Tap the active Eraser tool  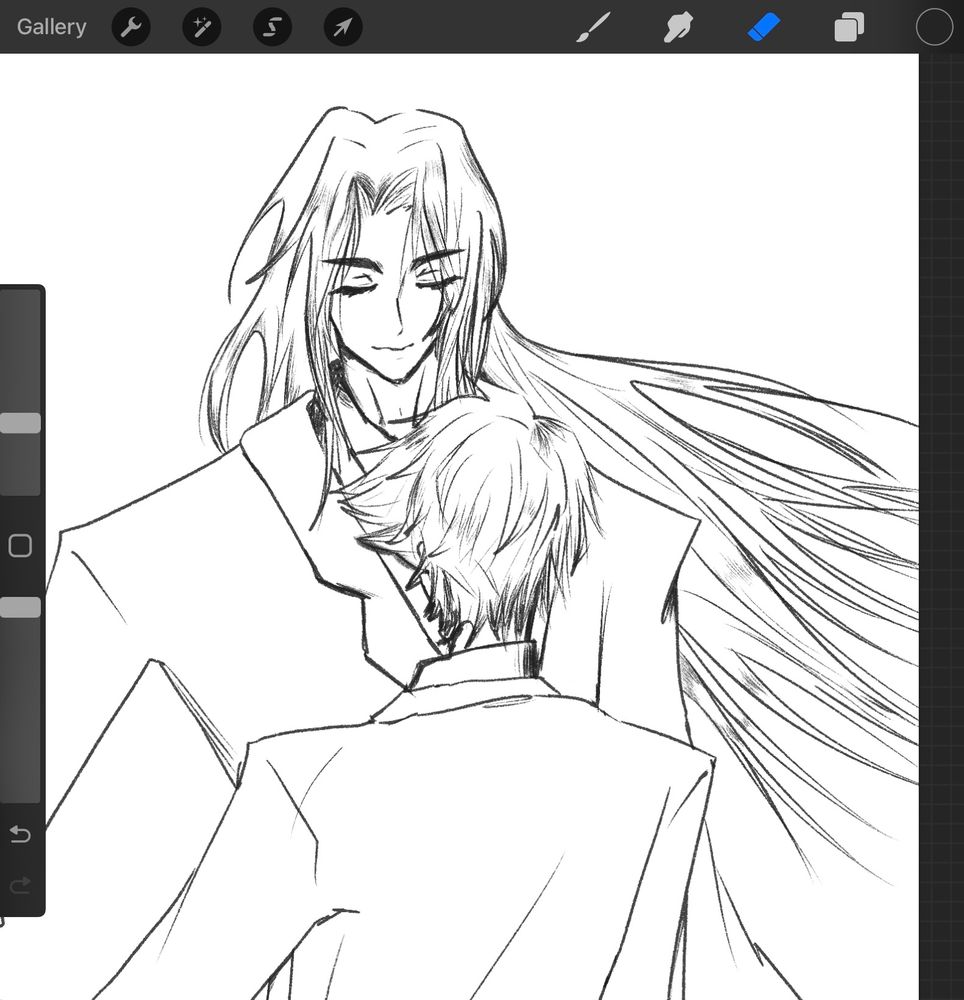pyautogui.click(x=764, y=27)
